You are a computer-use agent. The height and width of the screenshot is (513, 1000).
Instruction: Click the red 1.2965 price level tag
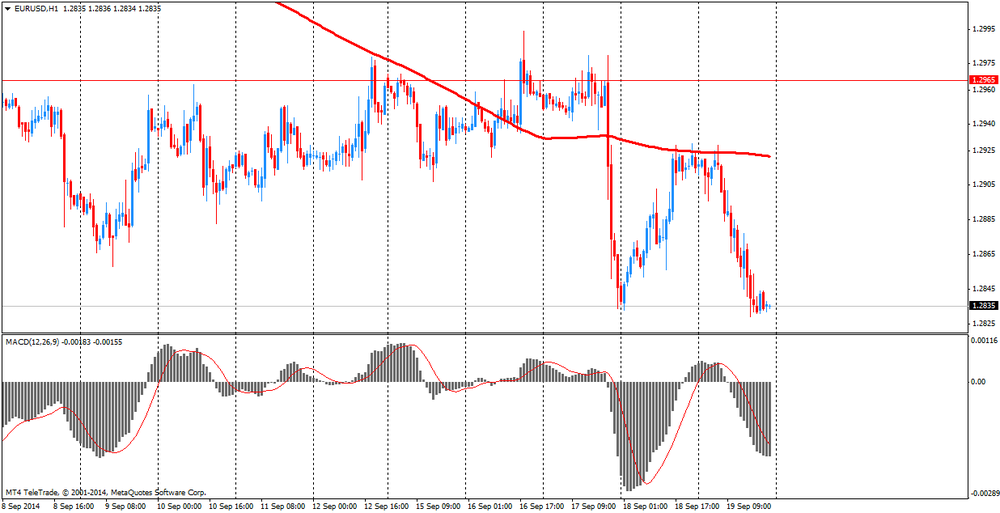tap(984, 79)
